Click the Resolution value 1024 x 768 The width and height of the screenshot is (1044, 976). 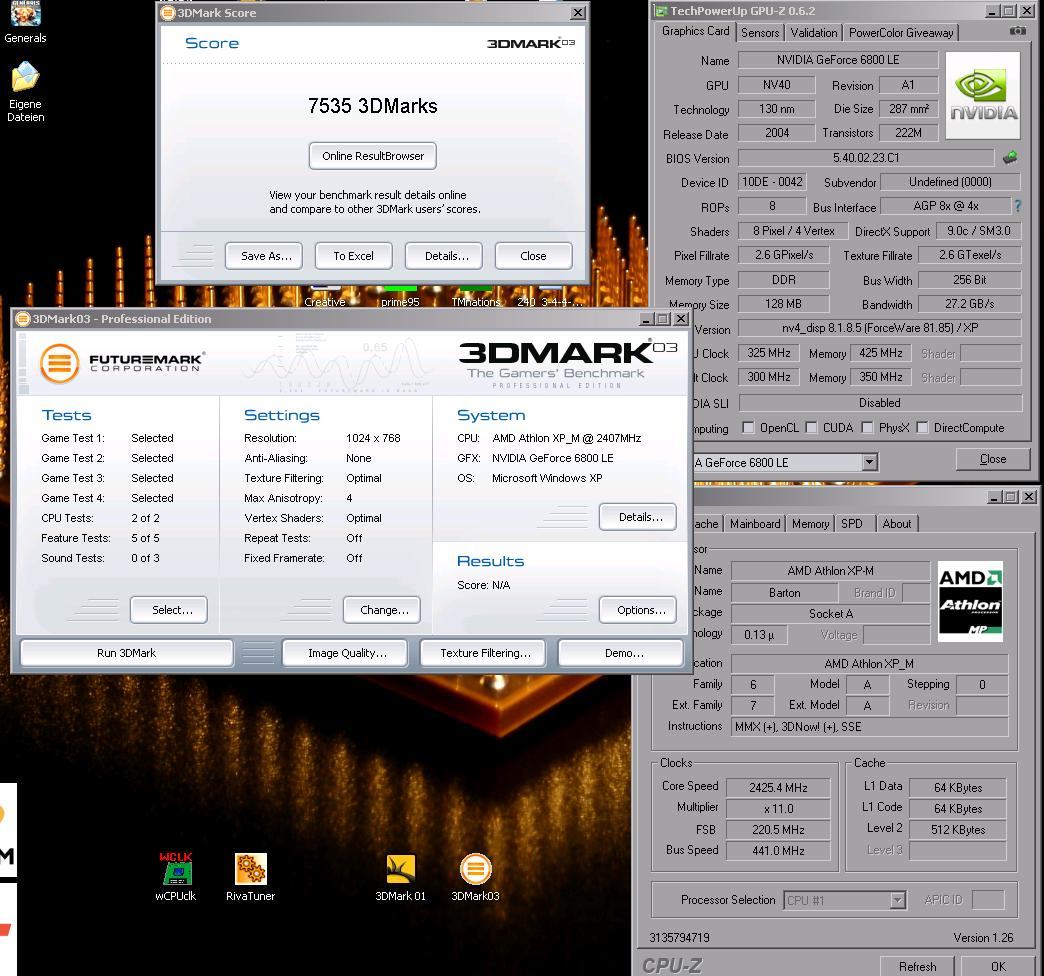point(373,438)
